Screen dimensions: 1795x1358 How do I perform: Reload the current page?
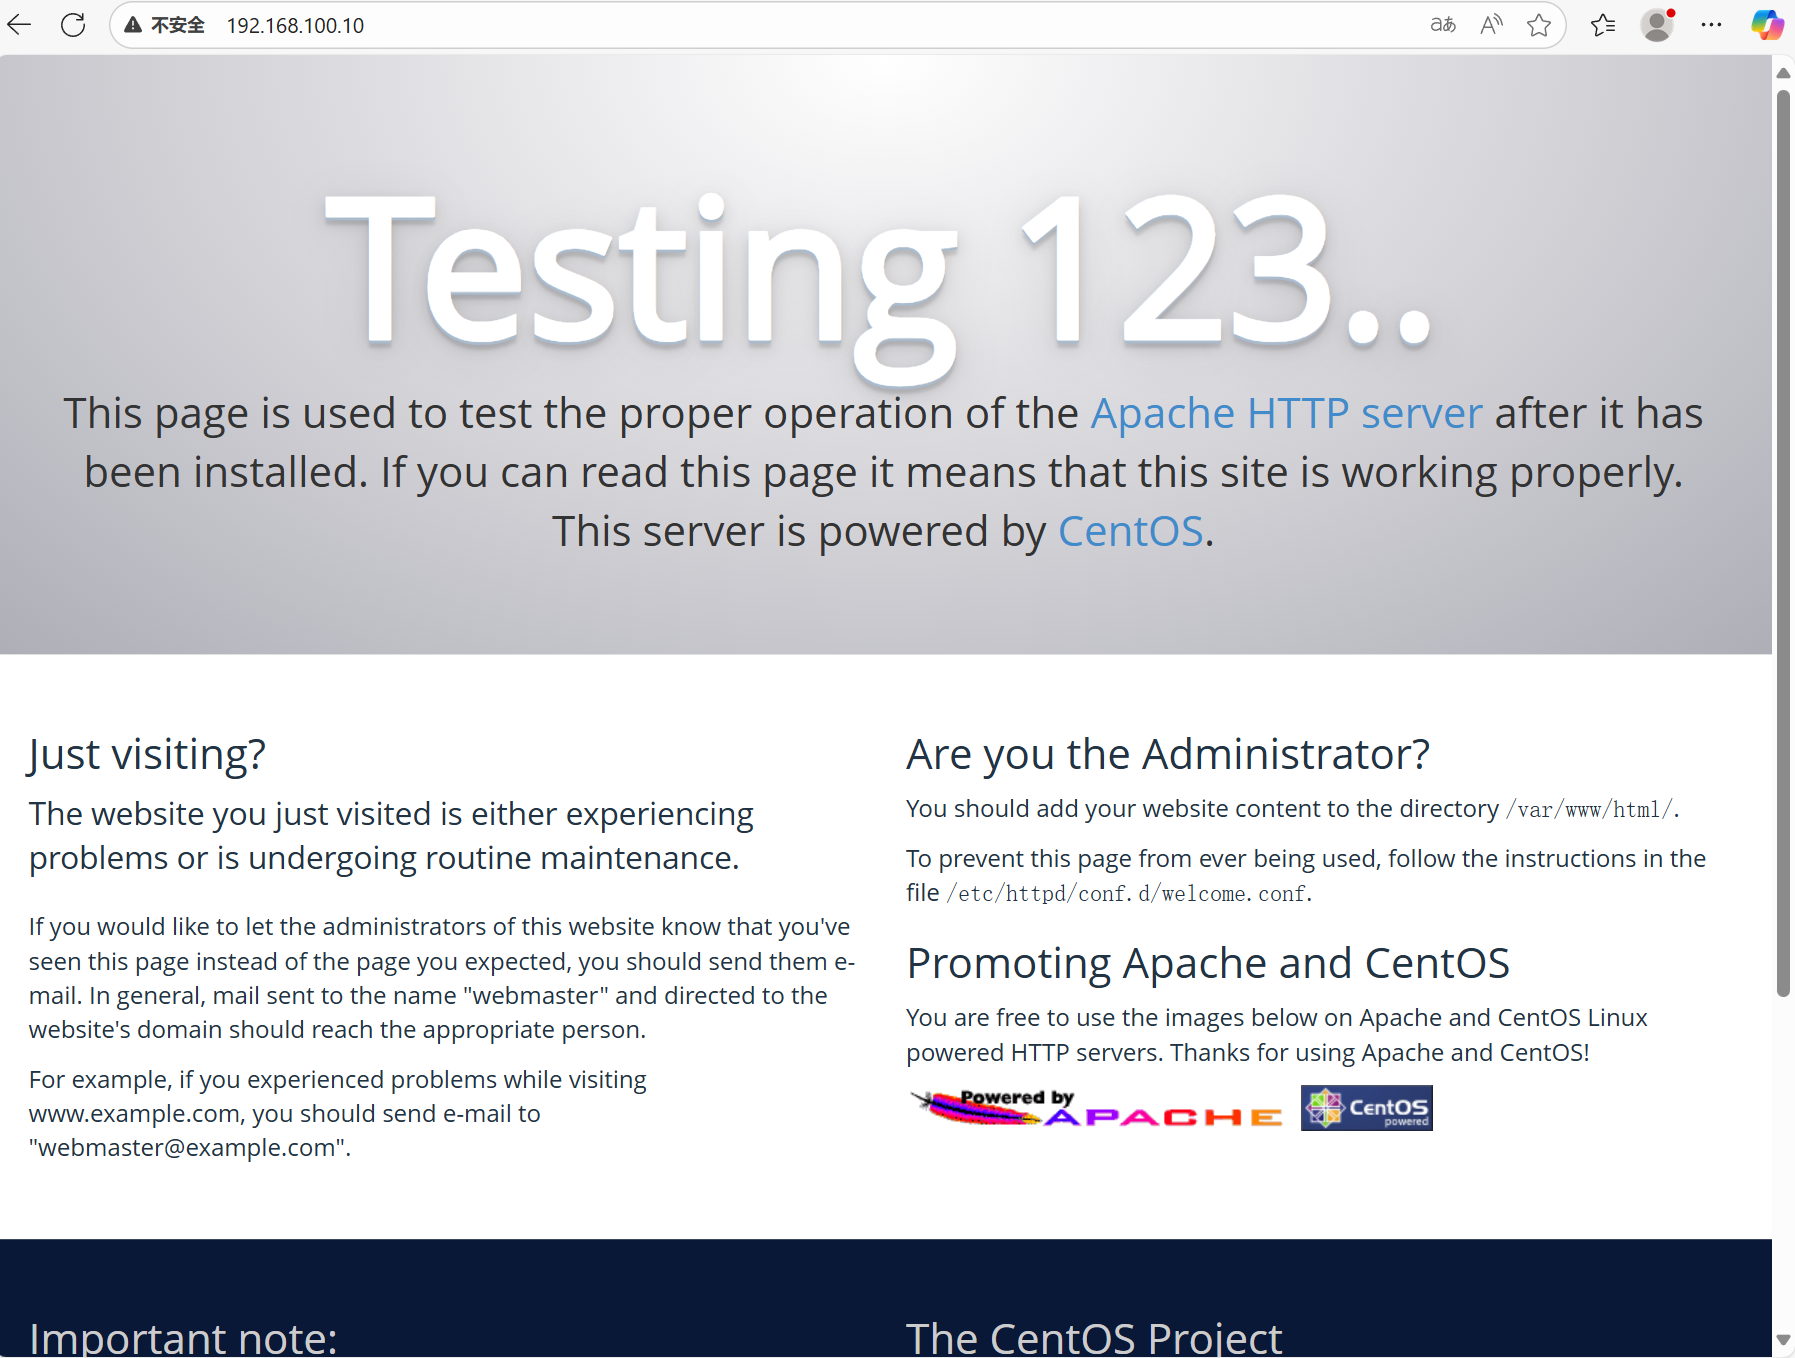coord(73,25)
